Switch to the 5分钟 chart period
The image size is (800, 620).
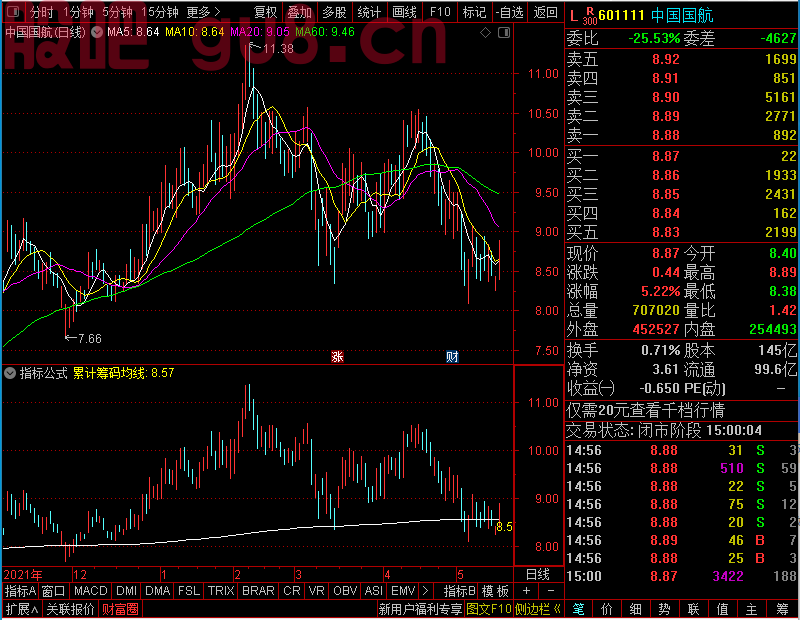(117, 12)
